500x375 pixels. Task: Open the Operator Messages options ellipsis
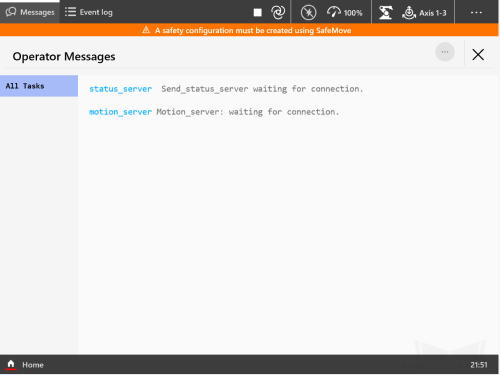[x=445, y=52]
